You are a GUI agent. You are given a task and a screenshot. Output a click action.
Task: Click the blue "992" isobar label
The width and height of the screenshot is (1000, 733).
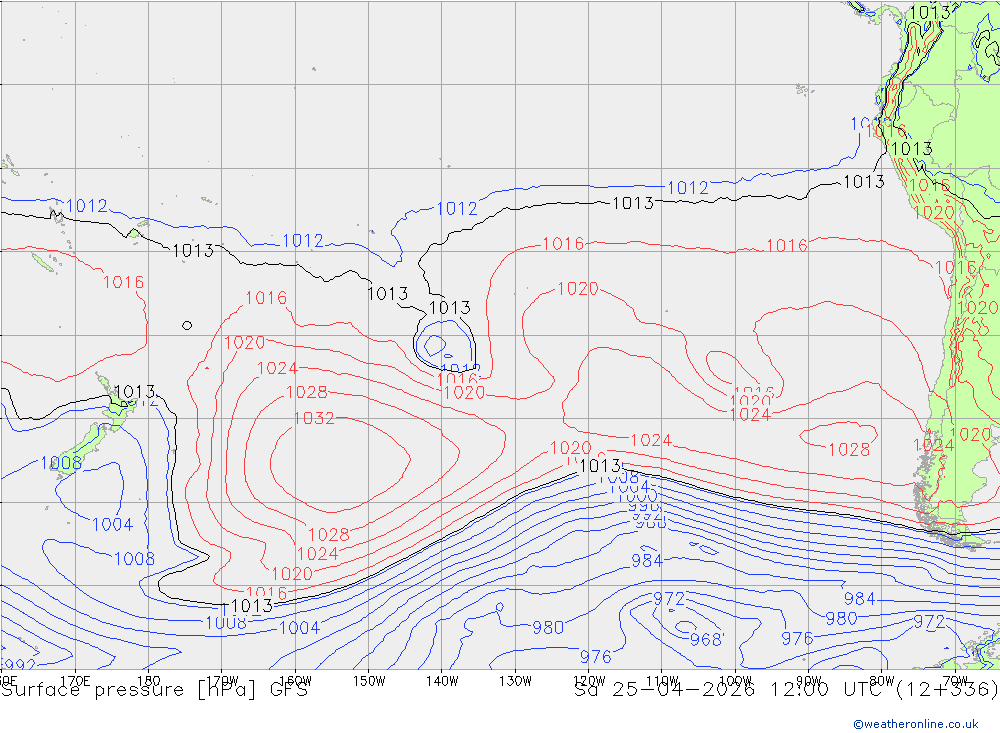pyautogui.click(x=18, y=666)
